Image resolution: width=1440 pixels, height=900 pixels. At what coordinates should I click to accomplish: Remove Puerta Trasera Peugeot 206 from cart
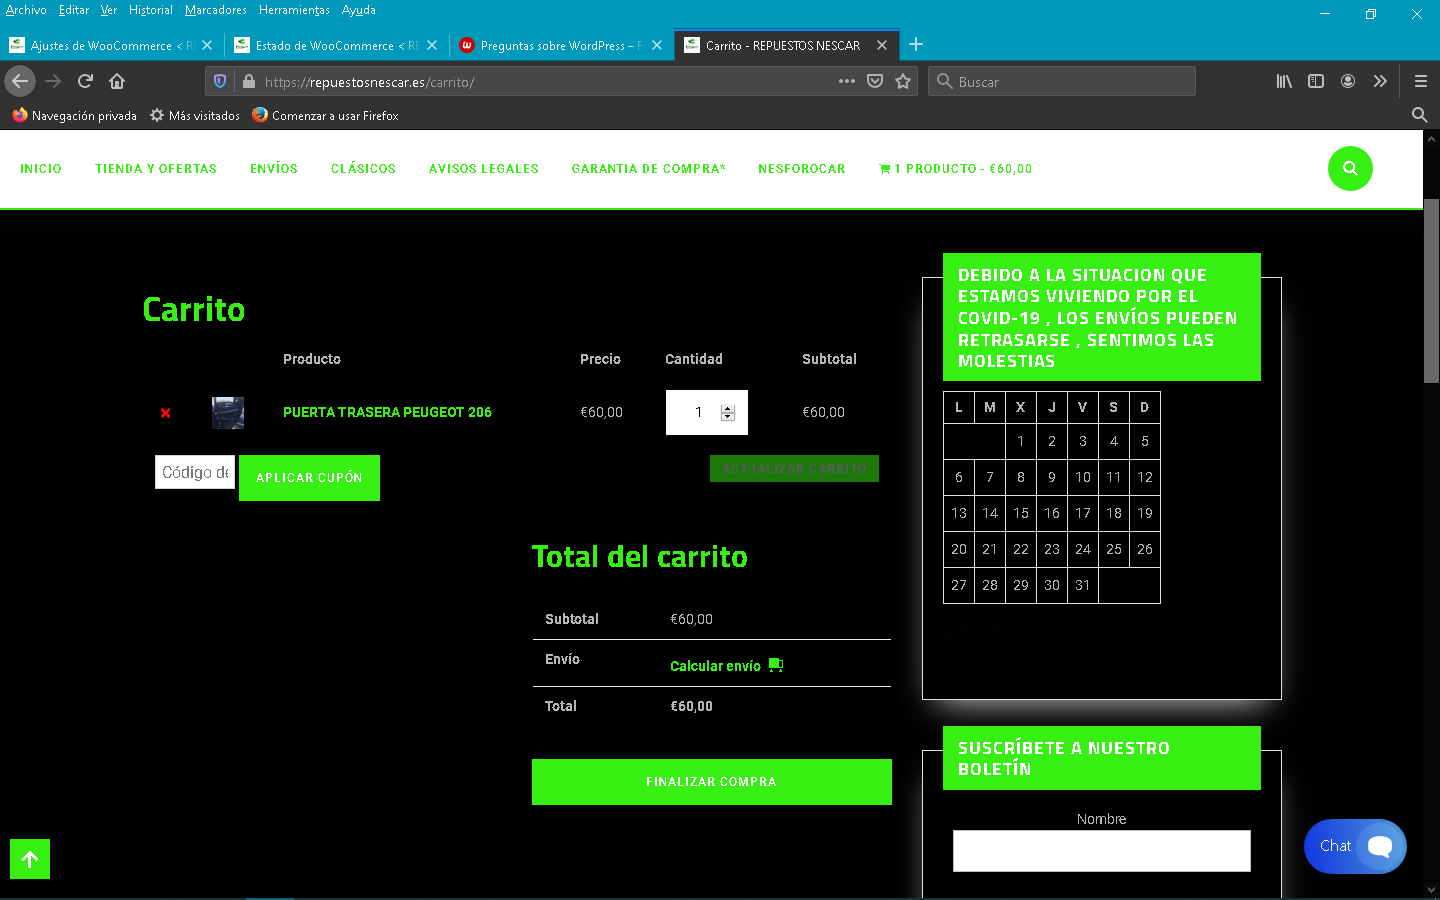pos(166,413)
